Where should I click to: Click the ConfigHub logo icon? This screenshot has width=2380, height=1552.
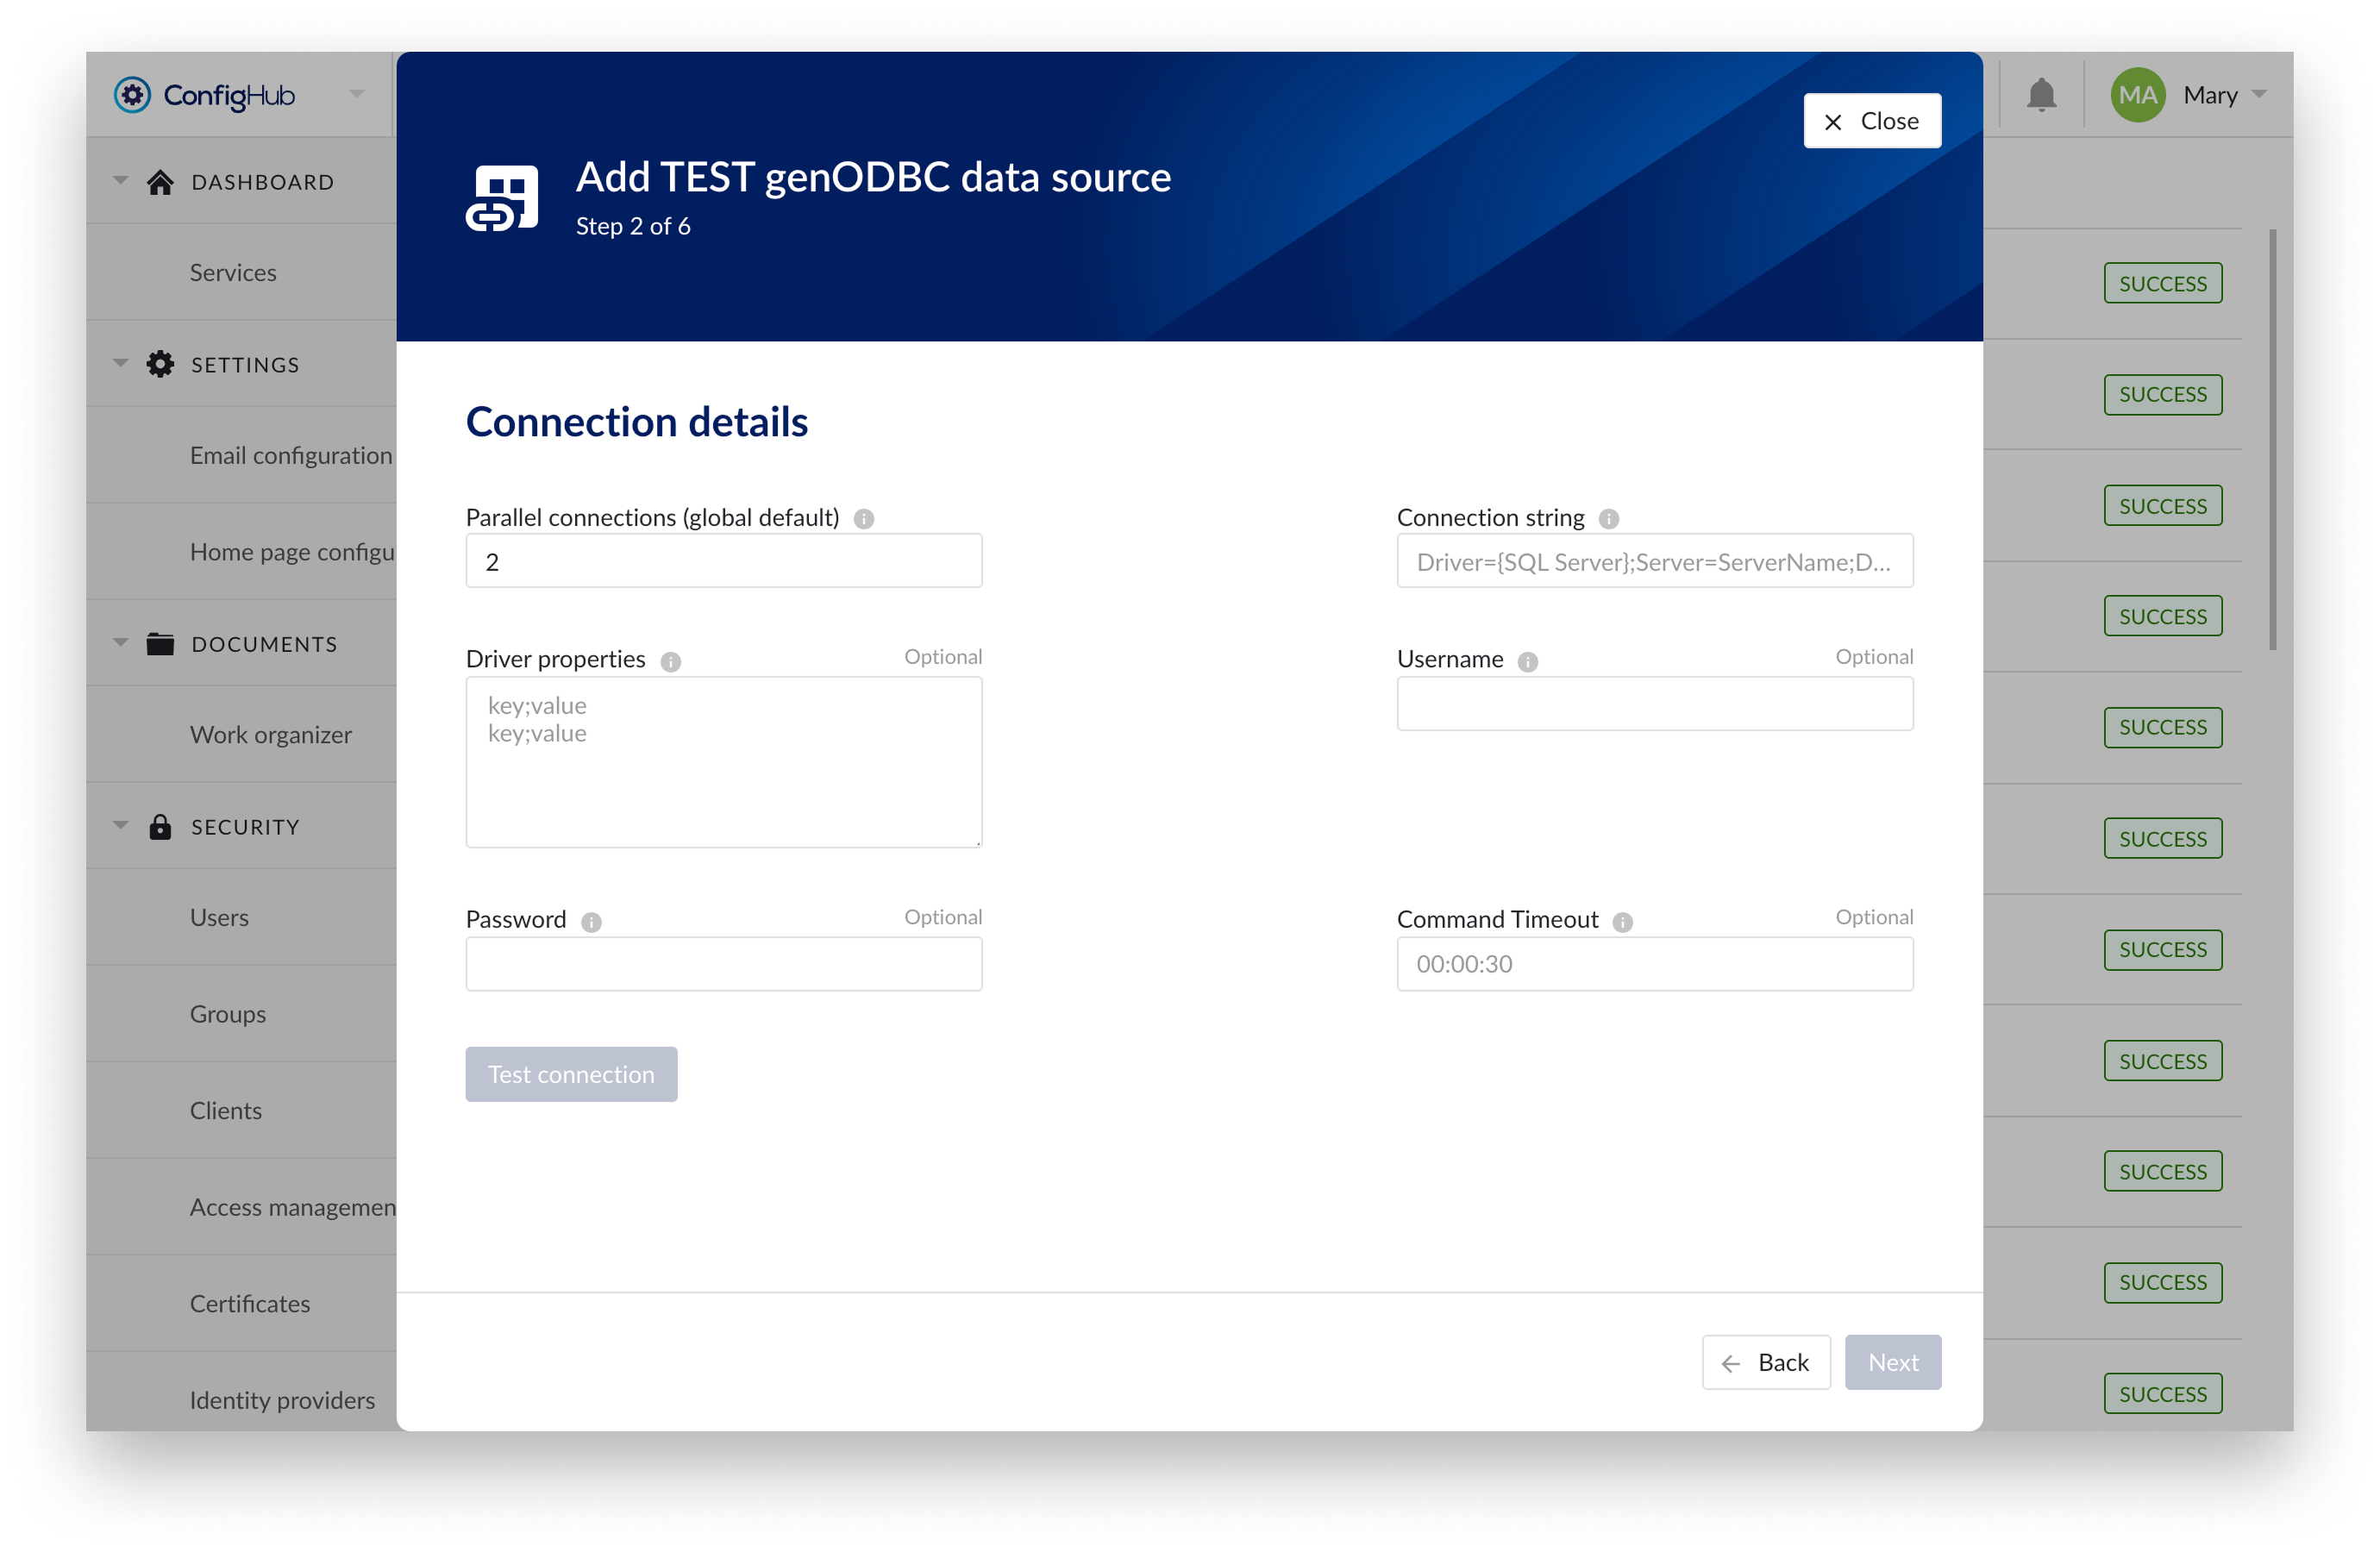[x=132, y=96]
